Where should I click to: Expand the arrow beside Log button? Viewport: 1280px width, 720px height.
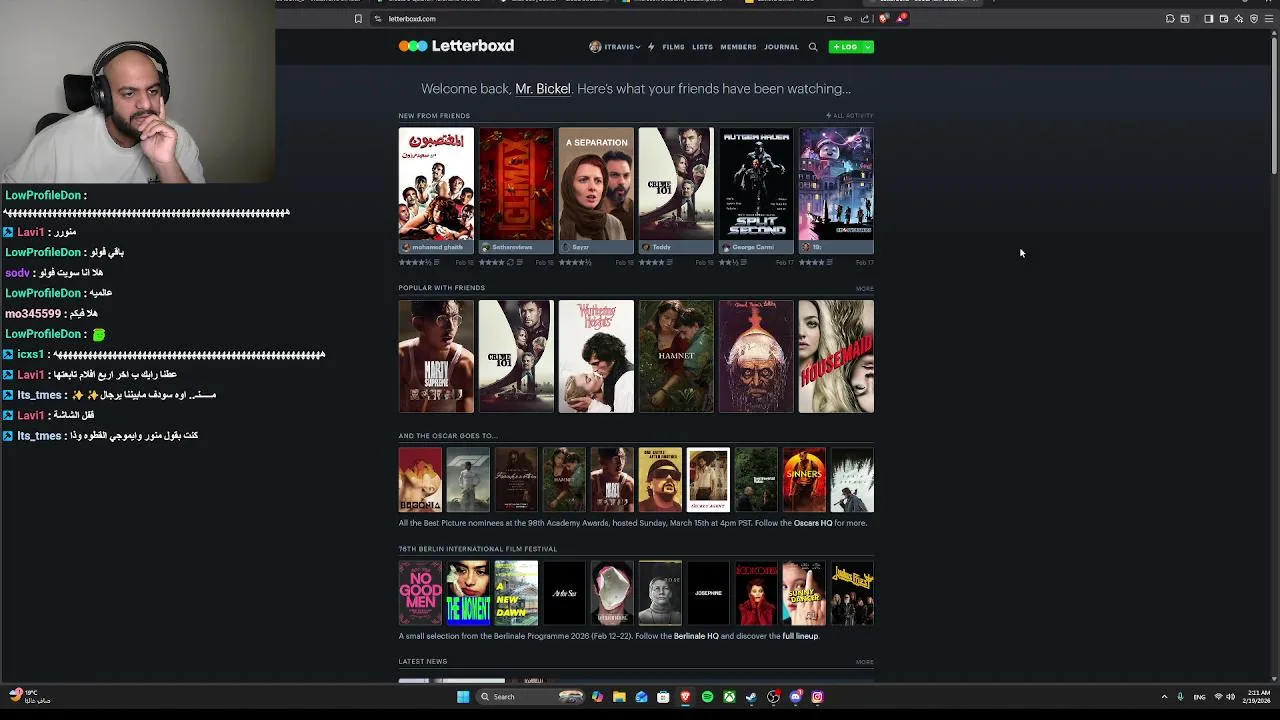868,47
